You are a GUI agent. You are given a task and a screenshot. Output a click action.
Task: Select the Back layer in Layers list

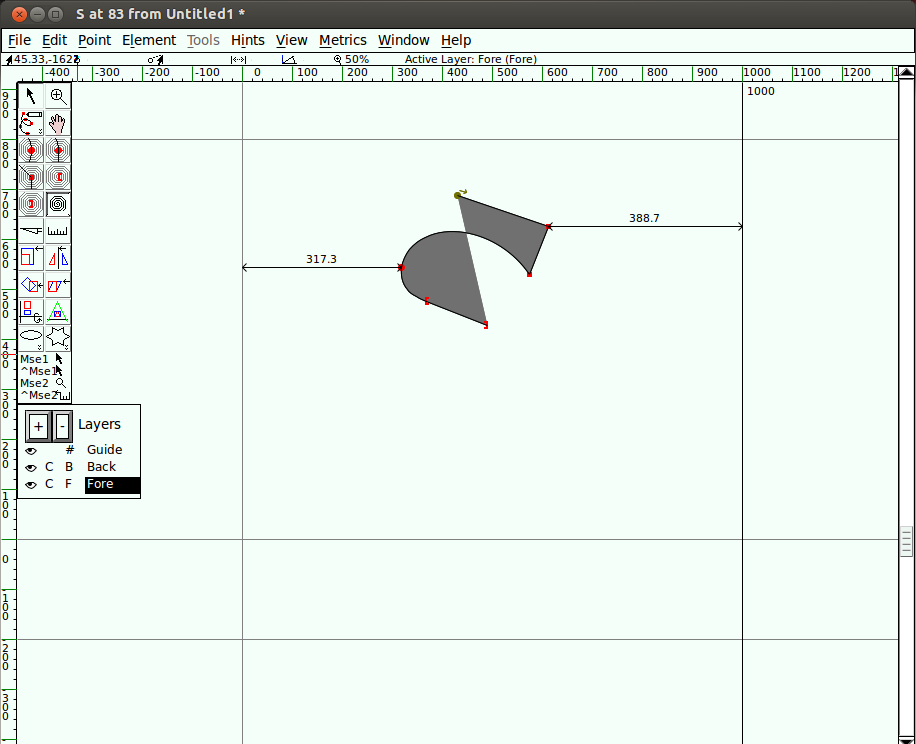coord(101,467)
